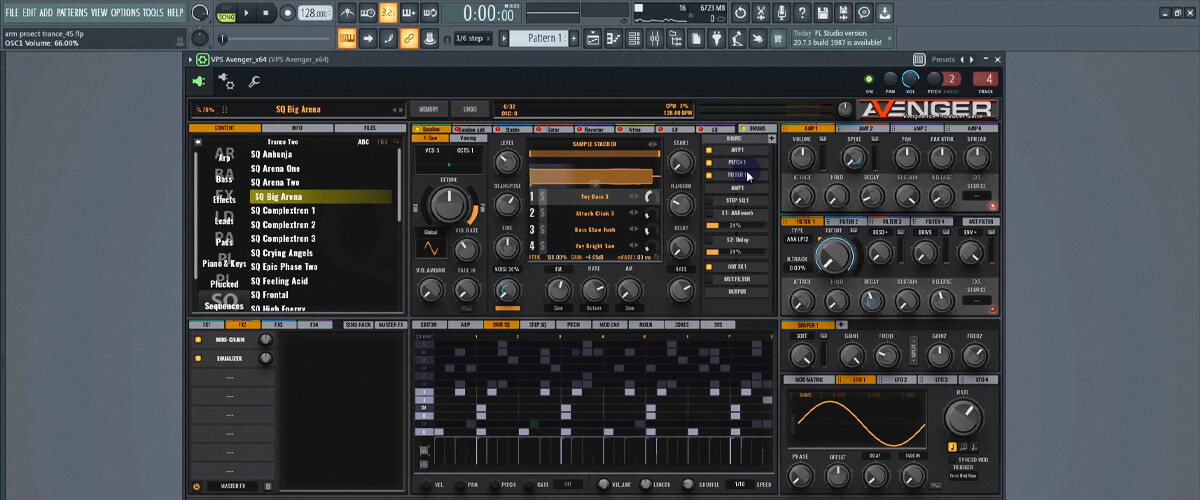
Task: Switch to the STEP SQ editor tab
Action: coord(537,325)
